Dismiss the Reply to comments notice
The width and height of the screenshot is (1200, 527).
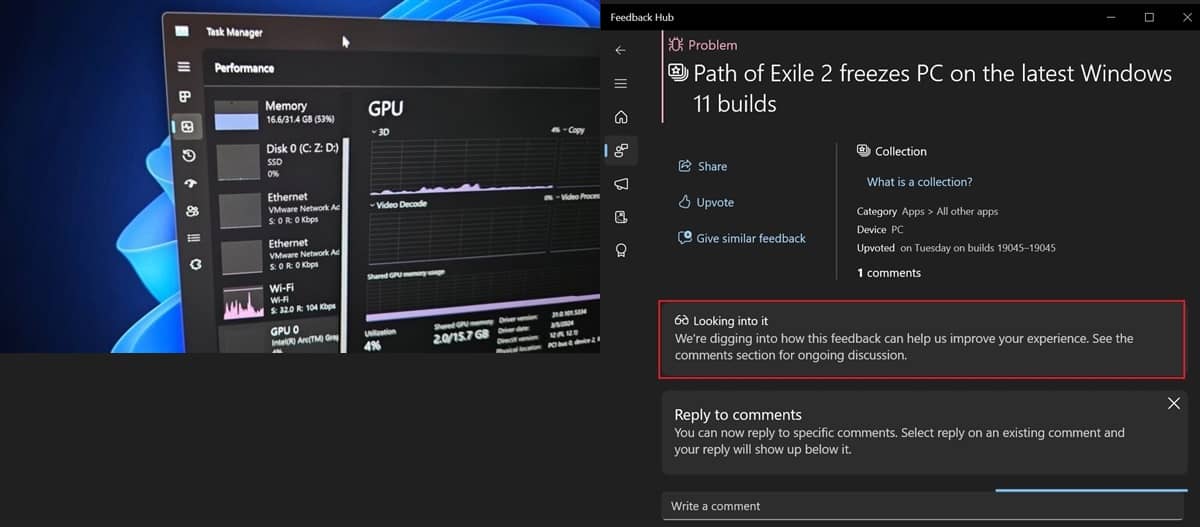coord(1173,403)
